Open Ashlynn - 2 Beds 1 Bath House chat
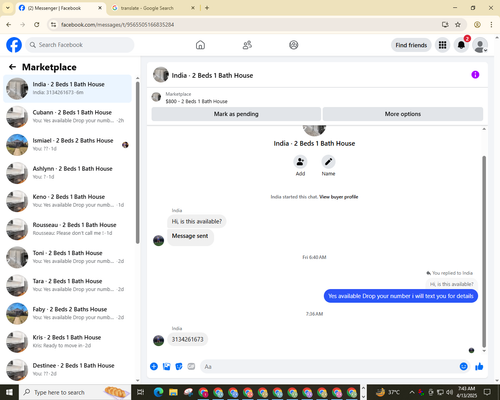This screenshot has height=400, width=500. (68, 173)
